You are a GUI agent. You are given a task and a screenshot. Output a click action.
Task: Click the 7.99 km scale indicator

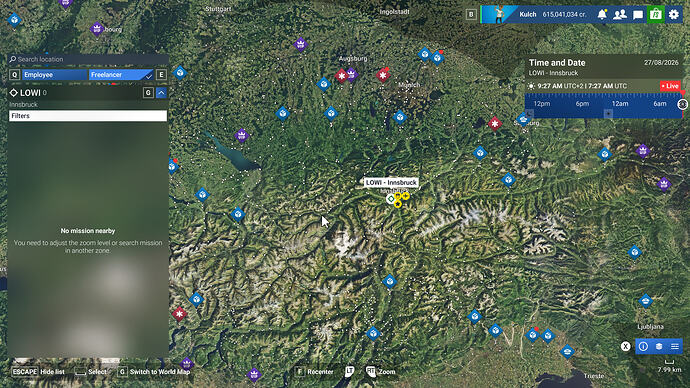669,366
